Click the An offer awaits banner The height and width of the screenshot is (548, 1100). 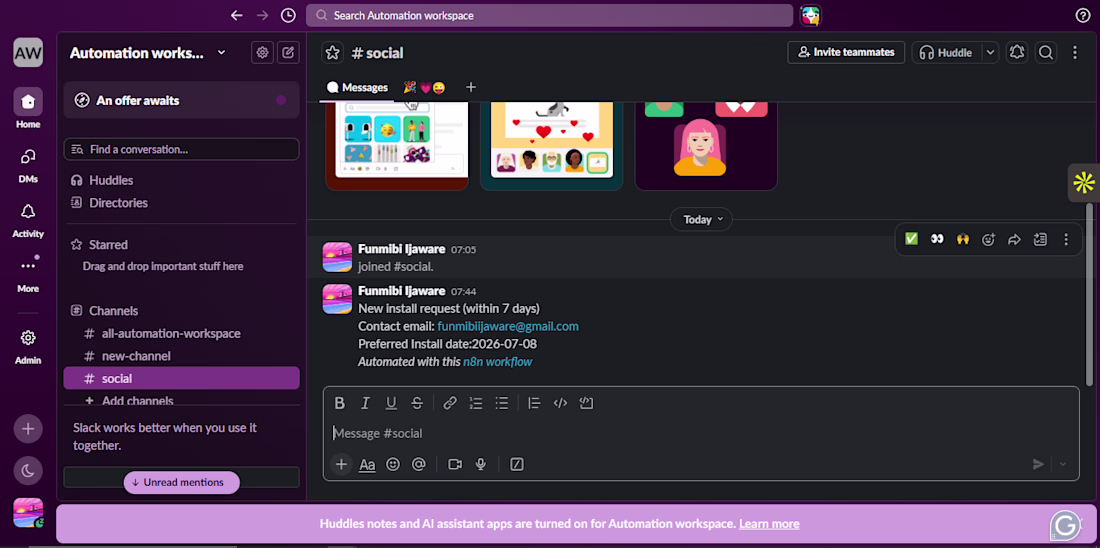tap(181, 100)
